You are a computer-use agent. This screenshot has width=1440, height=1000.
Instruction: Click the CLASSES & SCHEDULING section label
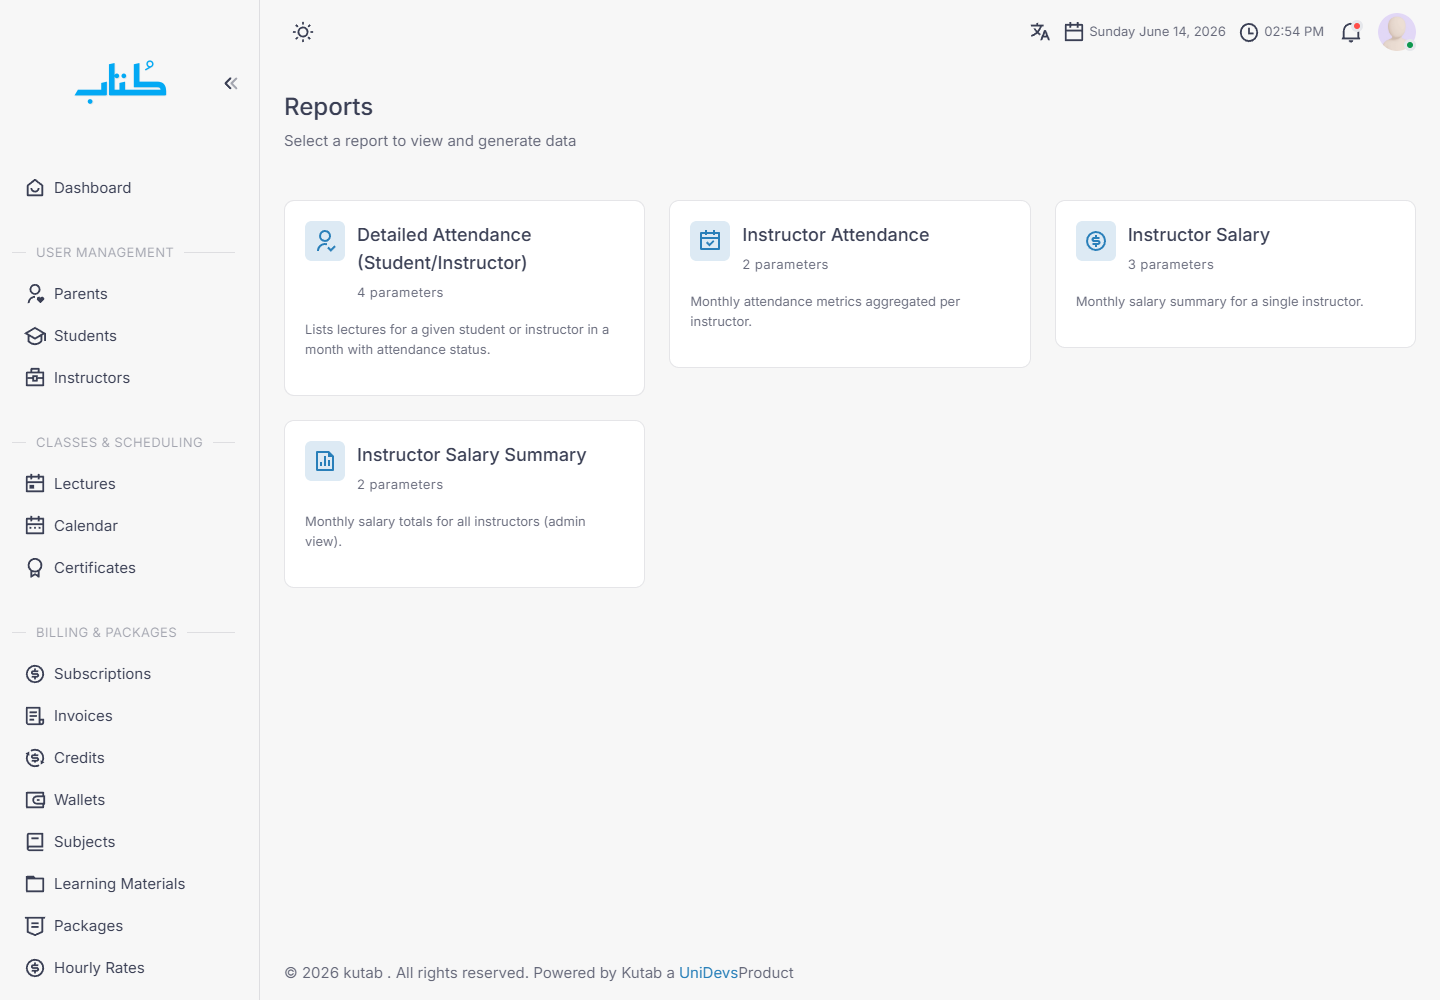pyautogui.click(x=119, y=443)
